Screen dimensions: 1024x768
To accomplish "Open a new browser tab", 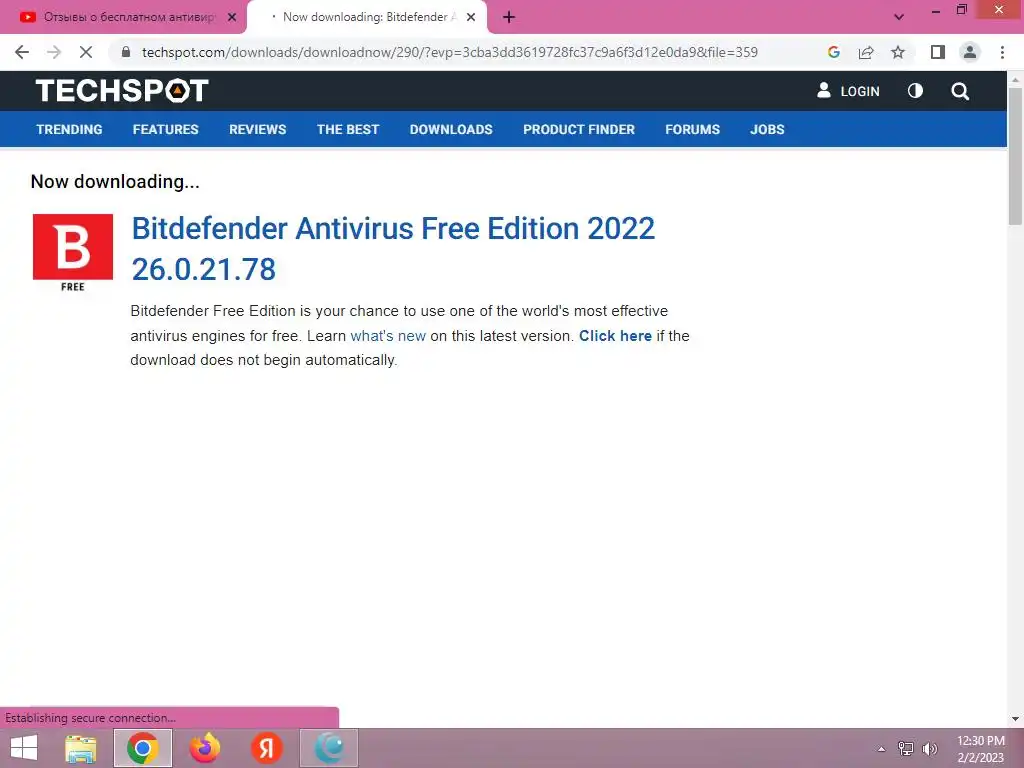I will 509,17.
